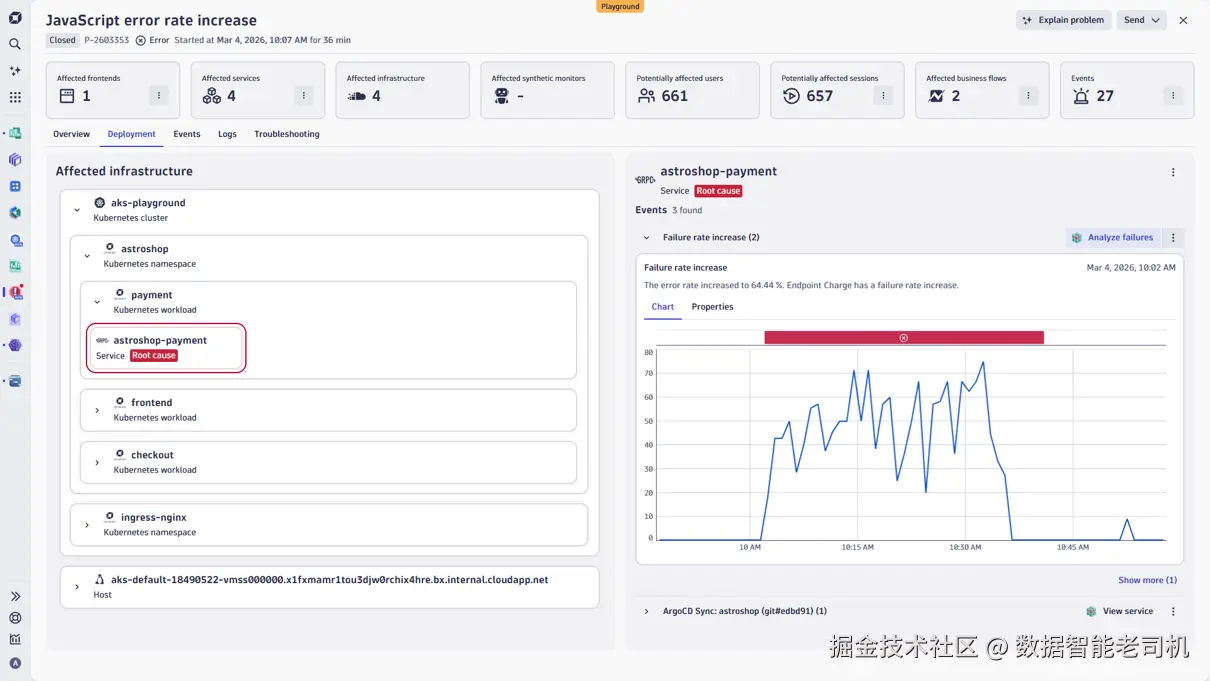Open the lifebuoy support icon in sidebar
Screen dimensions: 1210x681
[x=15, y=618]
